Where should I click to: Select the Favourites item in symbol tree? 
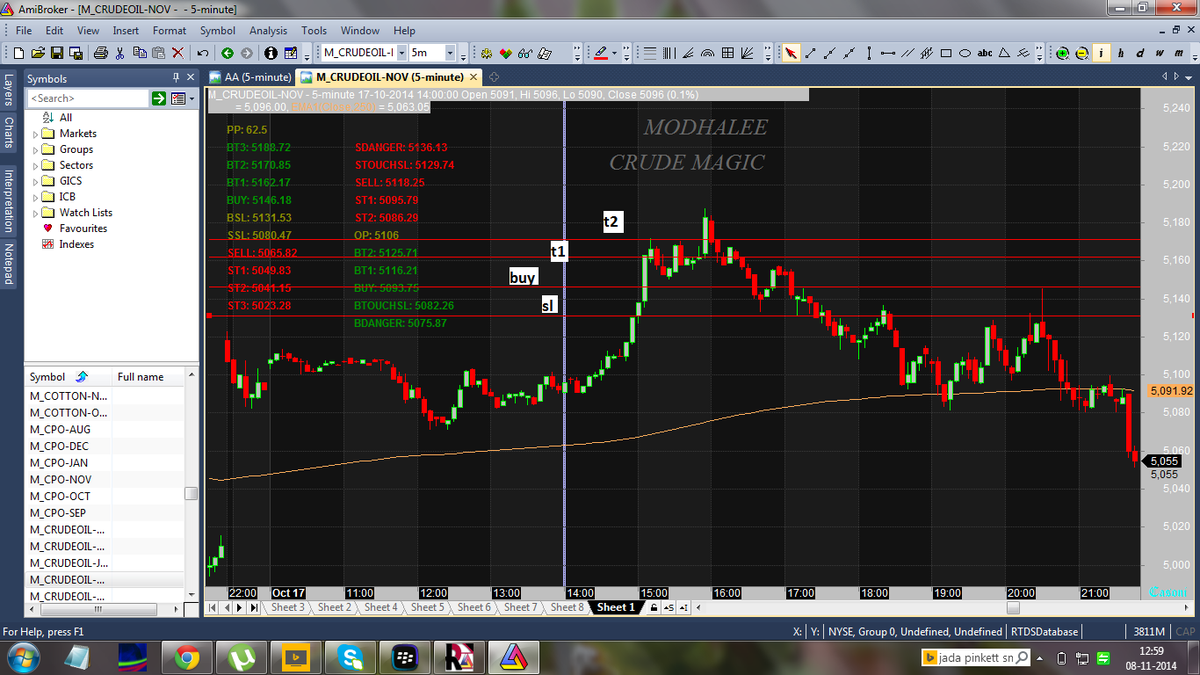pos(82,228)
